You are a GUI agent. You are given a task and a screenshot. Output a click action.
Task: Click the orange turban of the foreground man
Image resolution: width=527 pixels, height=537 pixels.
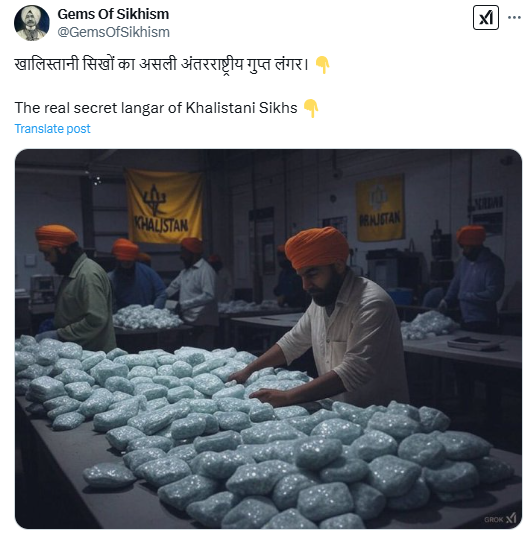[x=317, y=247]
